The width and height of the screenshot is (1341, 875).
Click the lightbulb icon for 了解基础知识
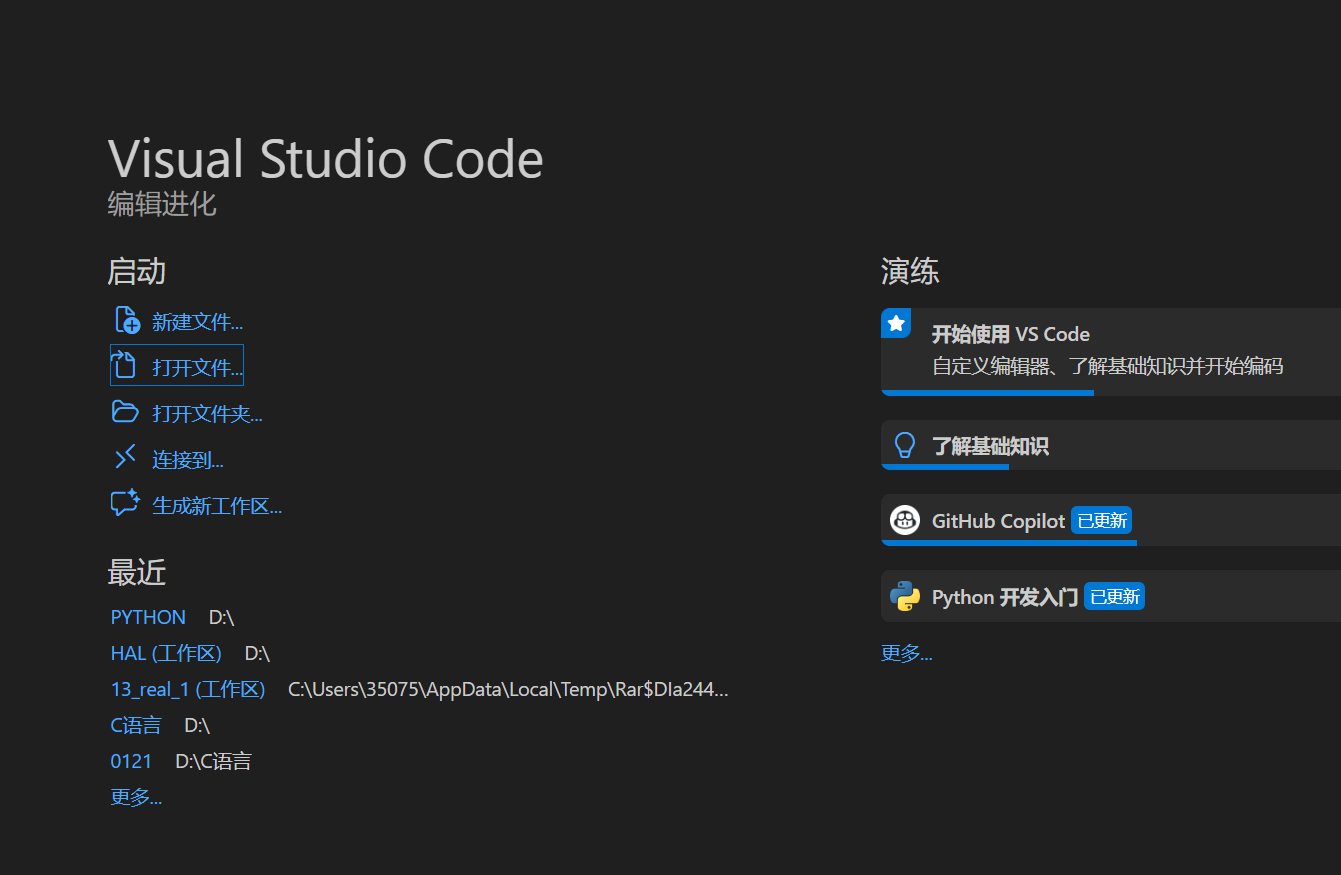905,445
